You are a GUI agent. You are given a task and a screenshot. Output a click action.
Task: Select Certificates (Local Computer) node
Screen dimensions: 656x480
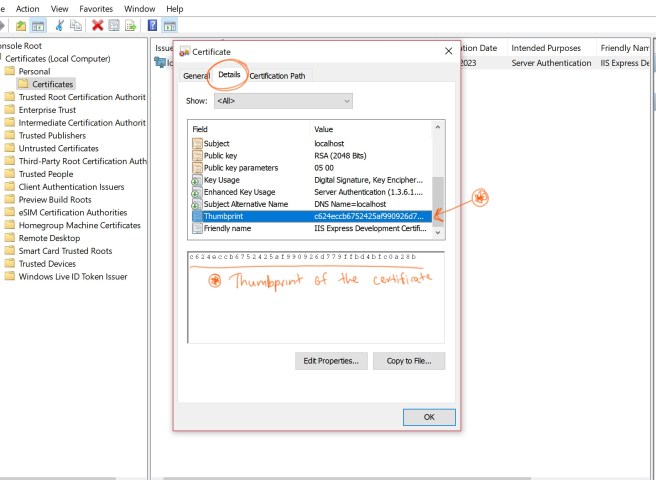[58, 59]
